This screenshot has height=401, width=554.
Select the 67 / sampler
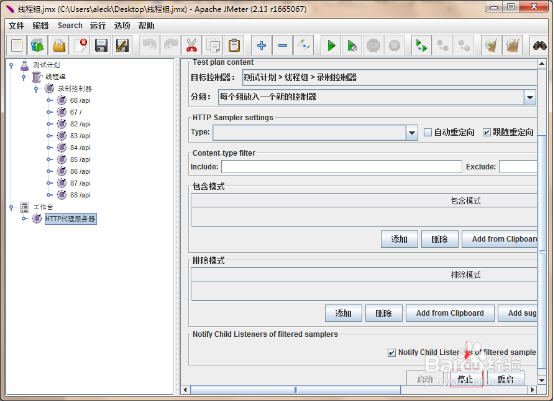[76, 112]
